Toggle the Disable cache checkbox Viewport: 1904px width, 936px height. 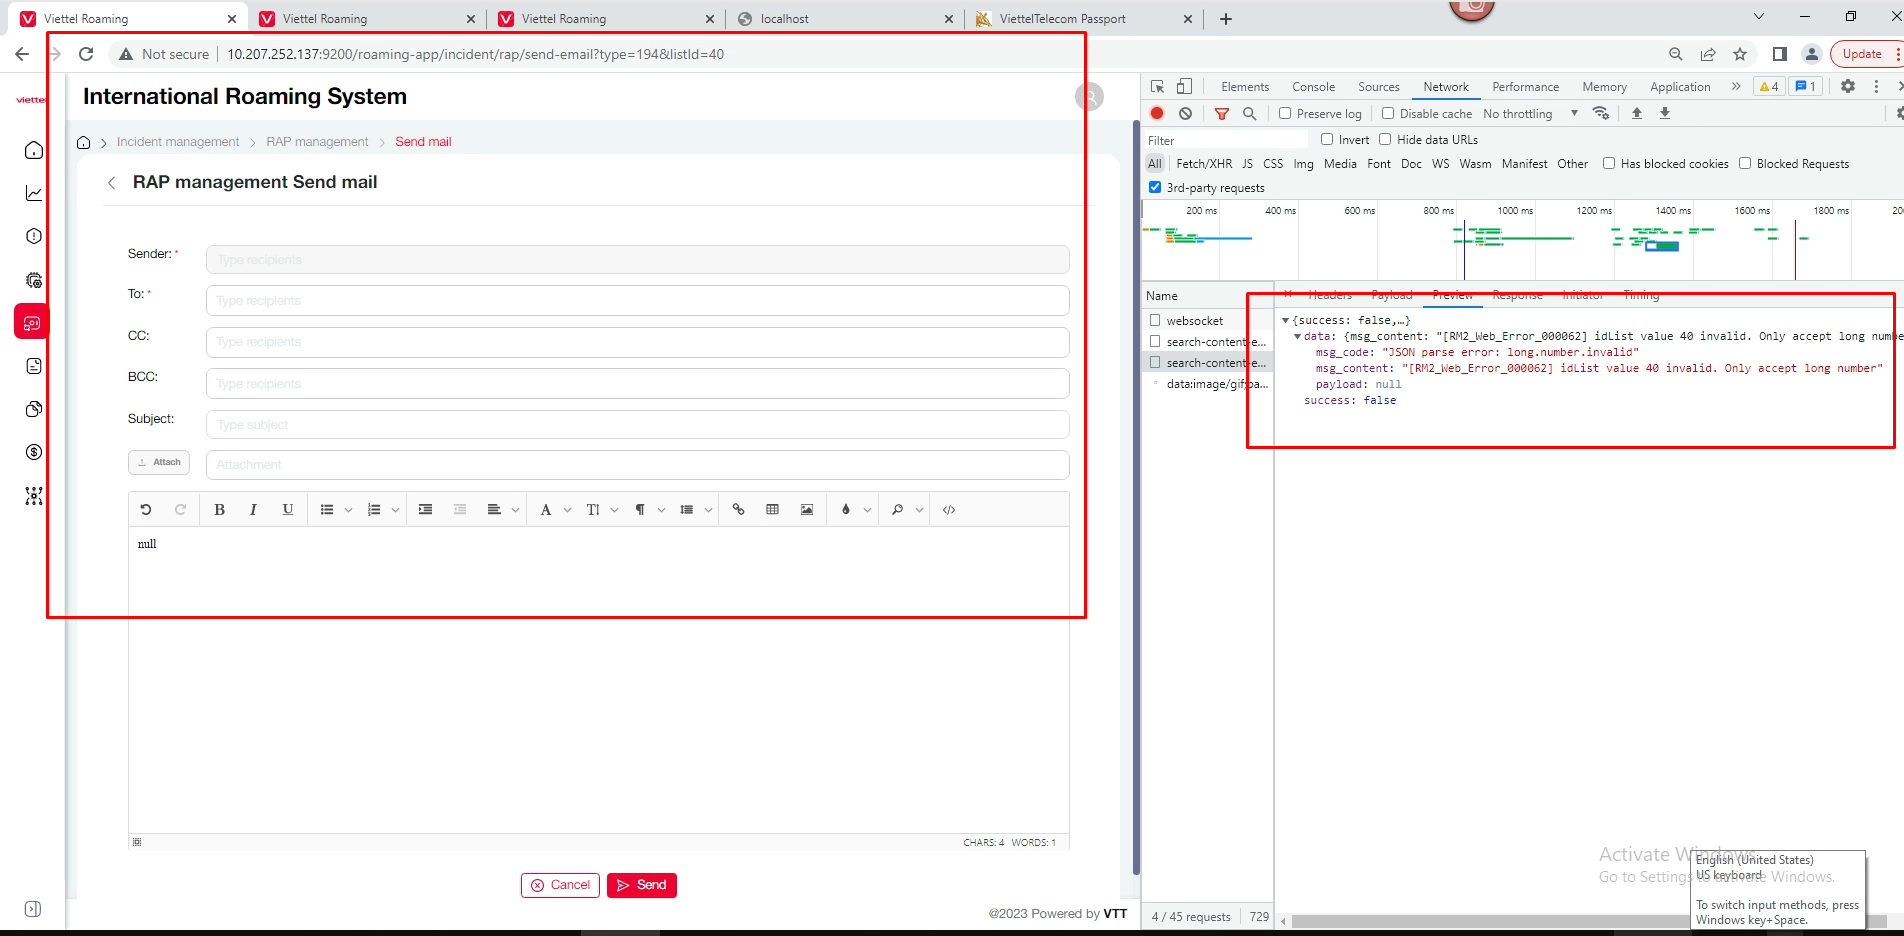point(1388,114)
